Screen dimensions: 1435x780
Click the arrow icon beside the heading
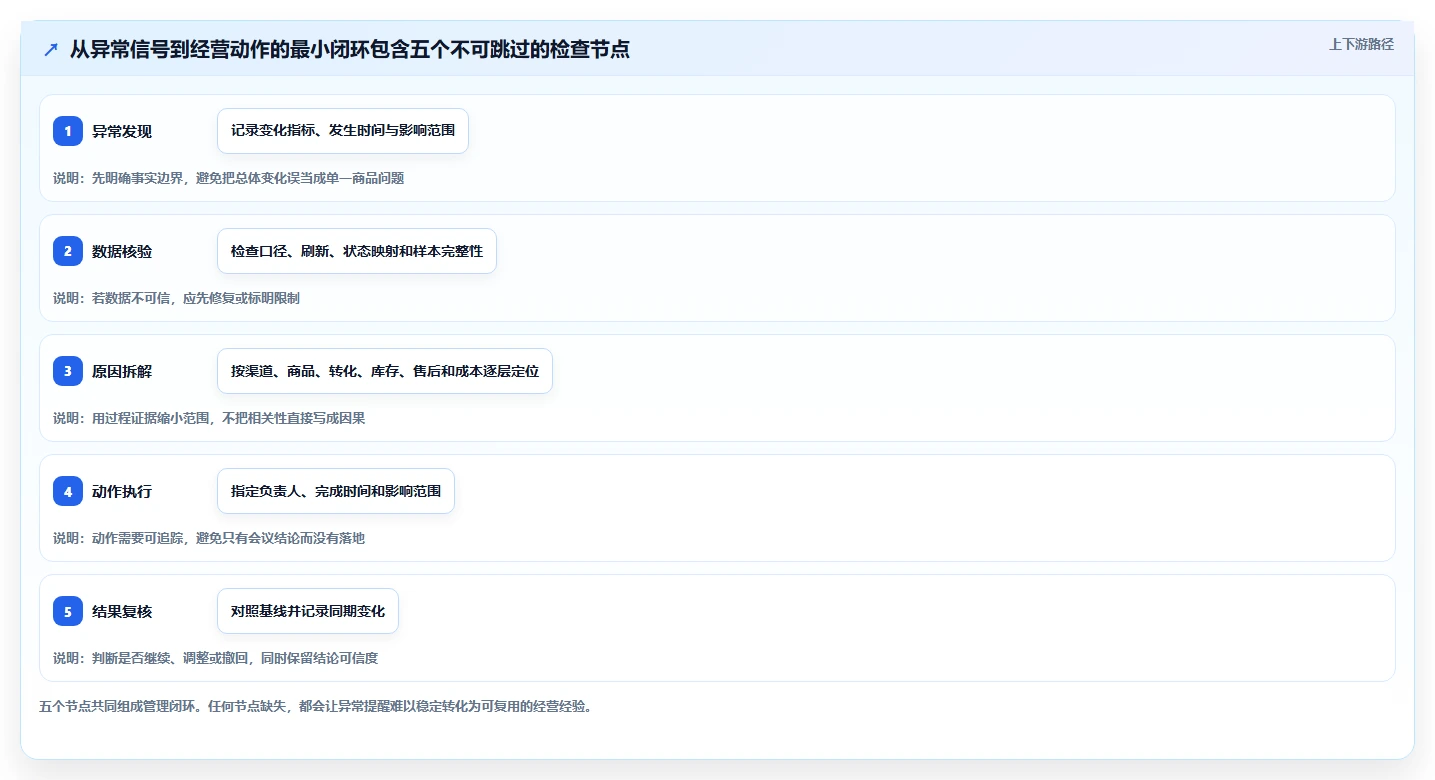pyautogui.click(x=51, y=49)
